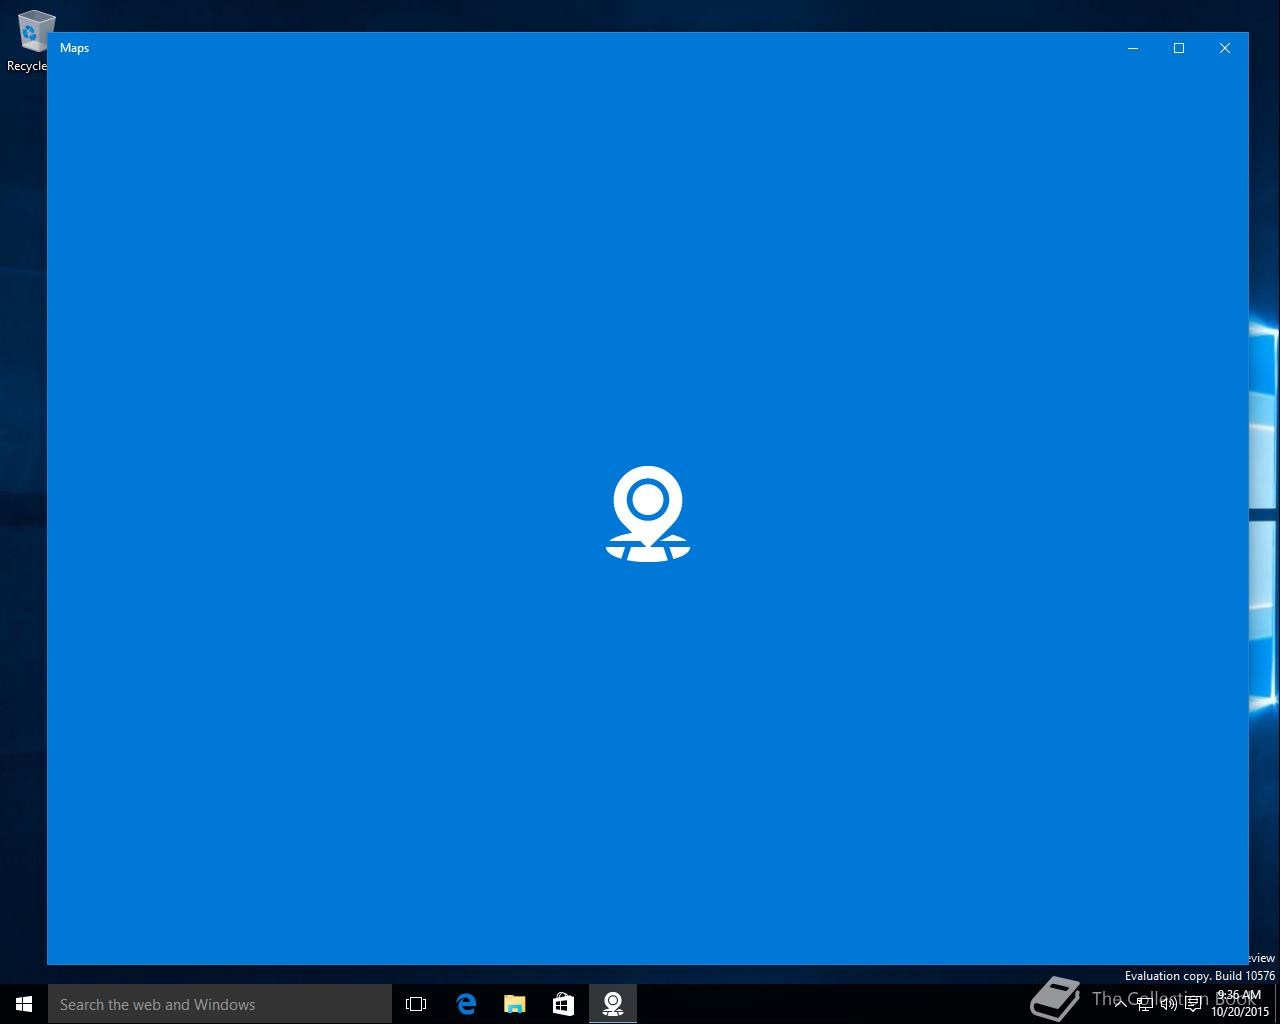Open the network status tray icon

pos(1145,1004)
